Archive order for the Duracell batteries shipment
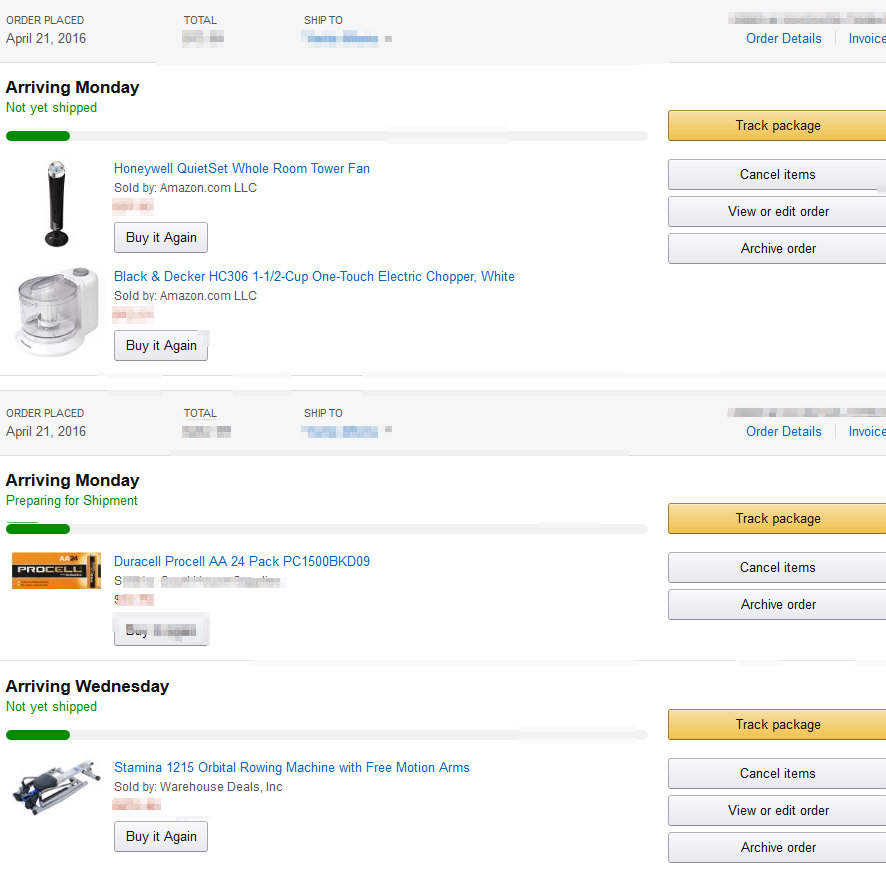 point(778,605)
